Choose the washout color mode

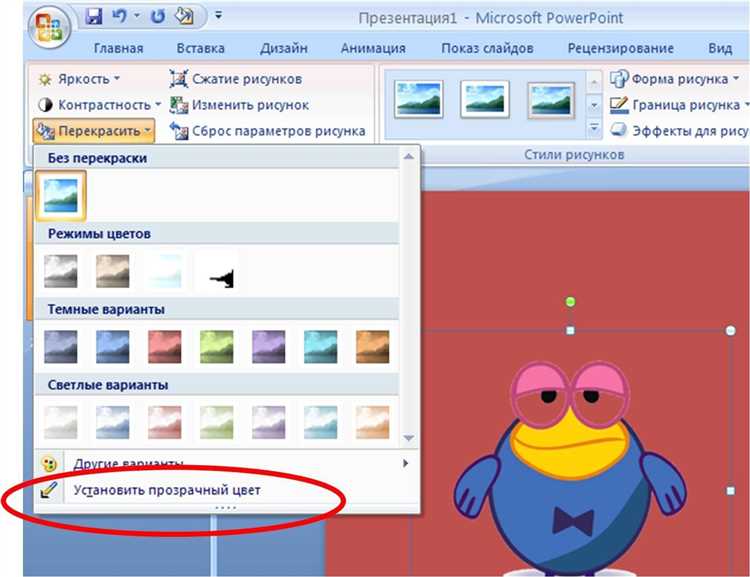[165, 271]
